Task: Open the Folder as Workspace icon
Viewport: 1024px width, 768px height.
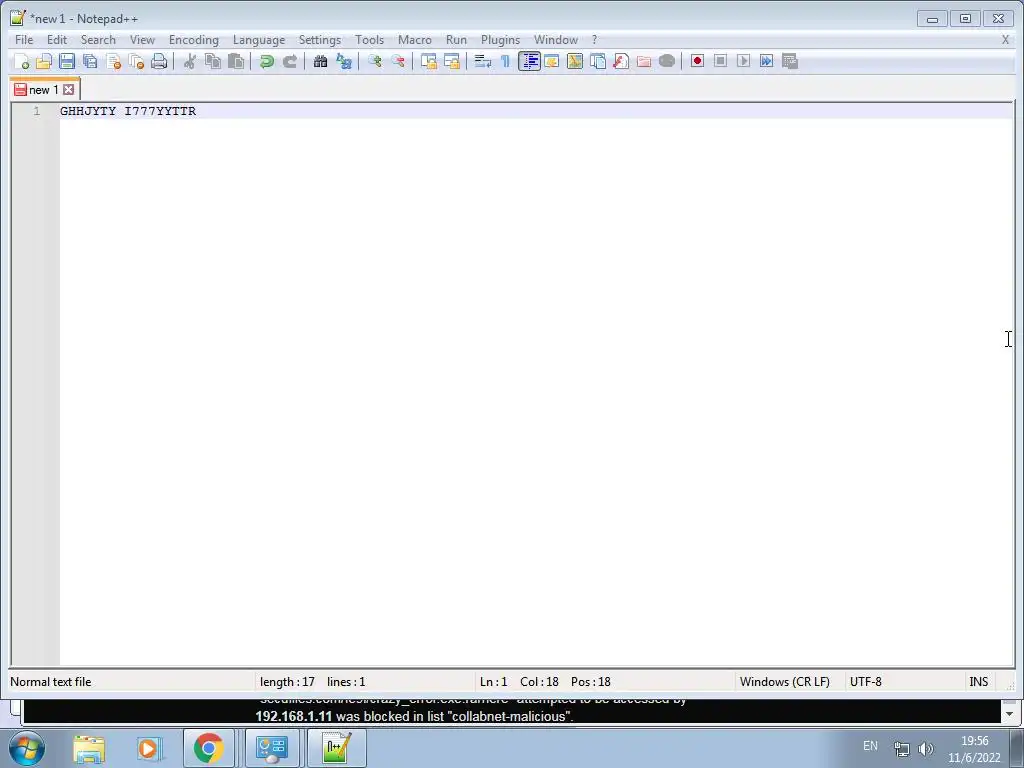Action: 644,61
